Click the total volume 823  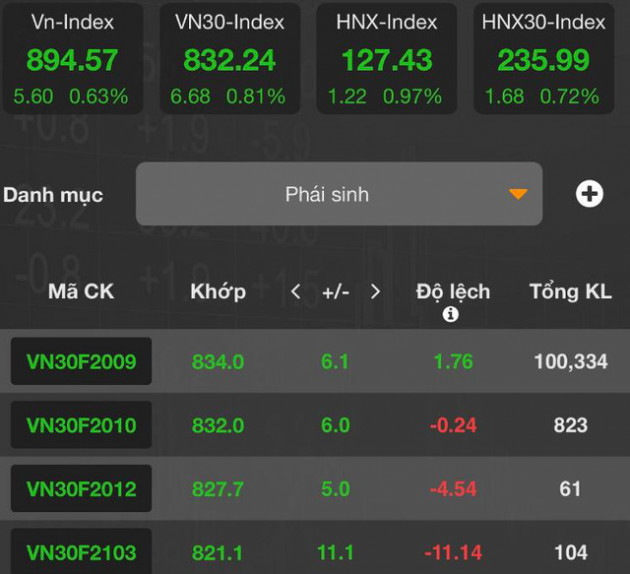click(571, 425)
